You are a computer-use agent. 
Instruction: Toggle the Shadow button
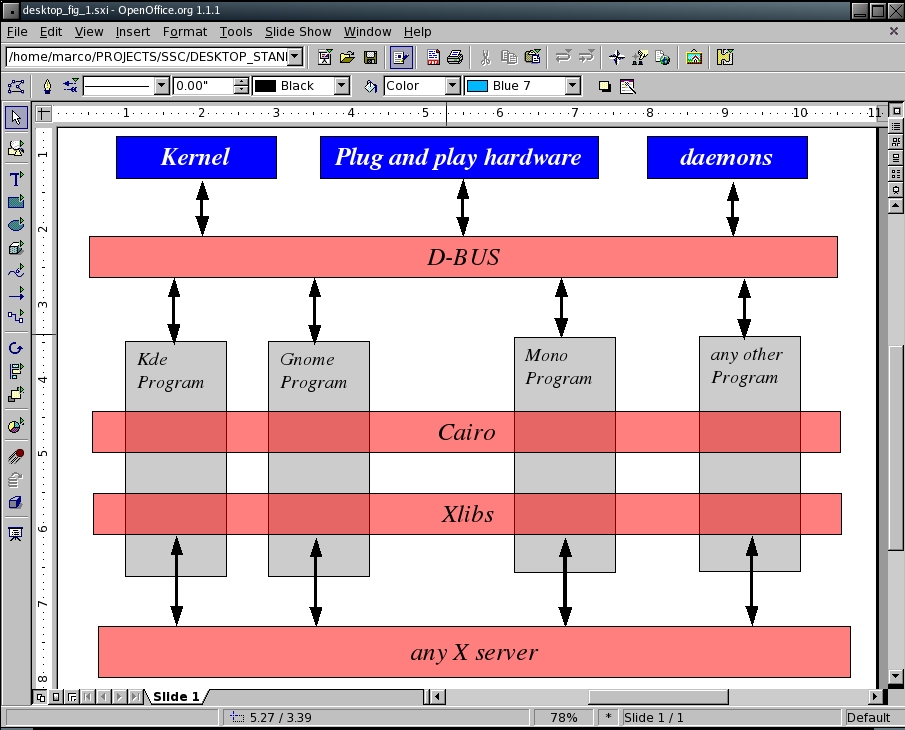604,86
